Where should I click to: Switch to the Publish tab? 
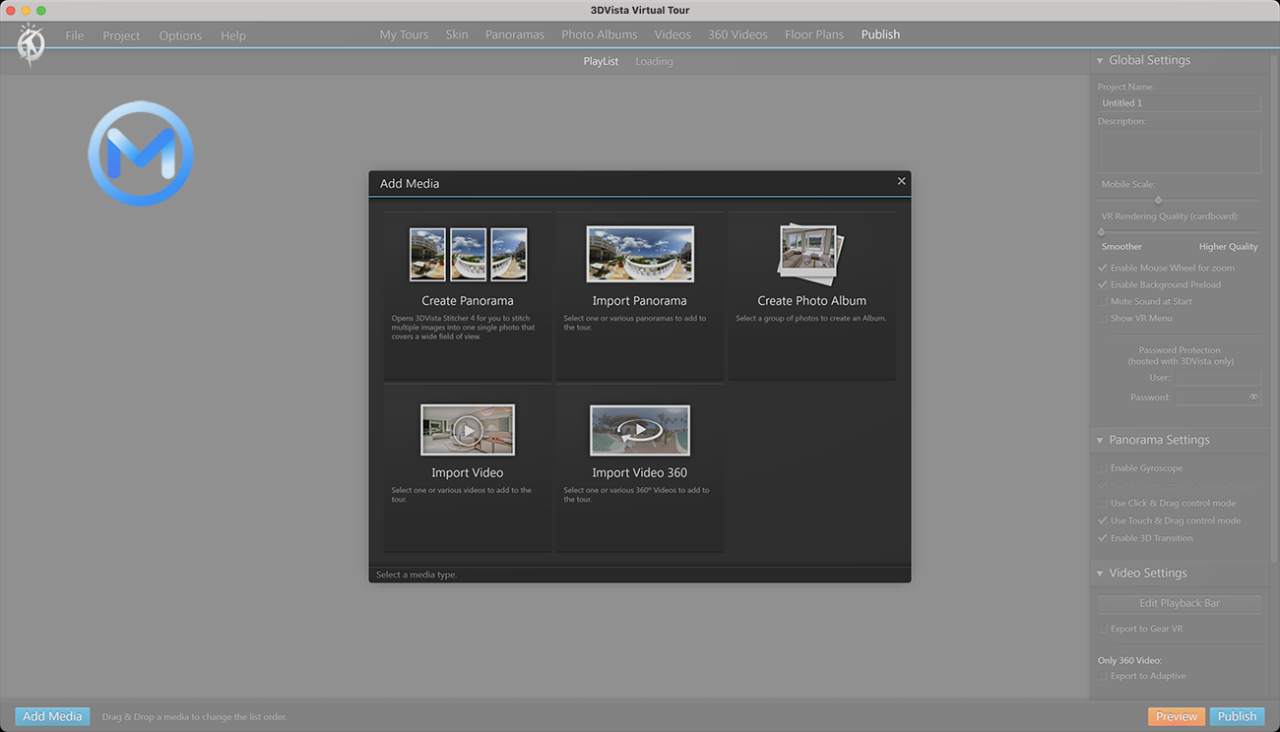[880, 34]
